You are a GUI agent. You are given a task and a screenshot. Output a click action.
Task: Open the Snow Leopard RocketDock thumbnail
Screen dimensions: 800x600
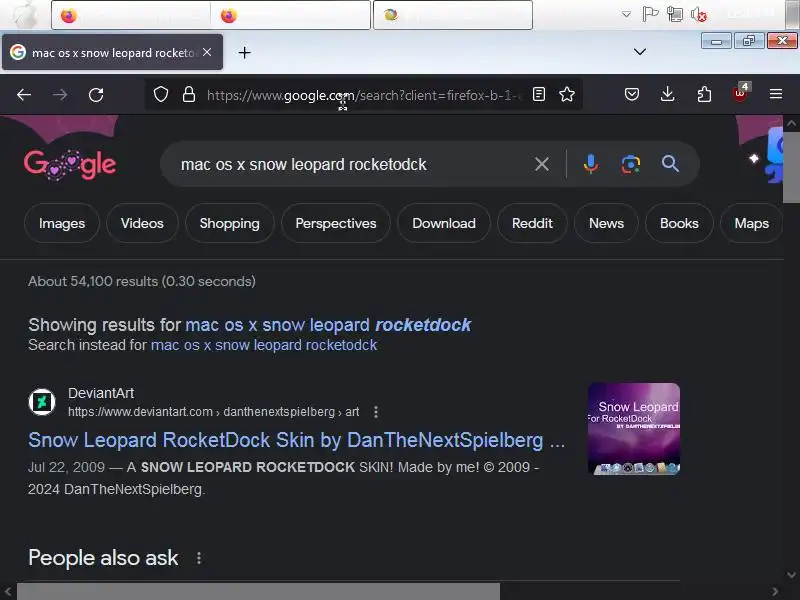pyautogui.click(x=634, y=429)
